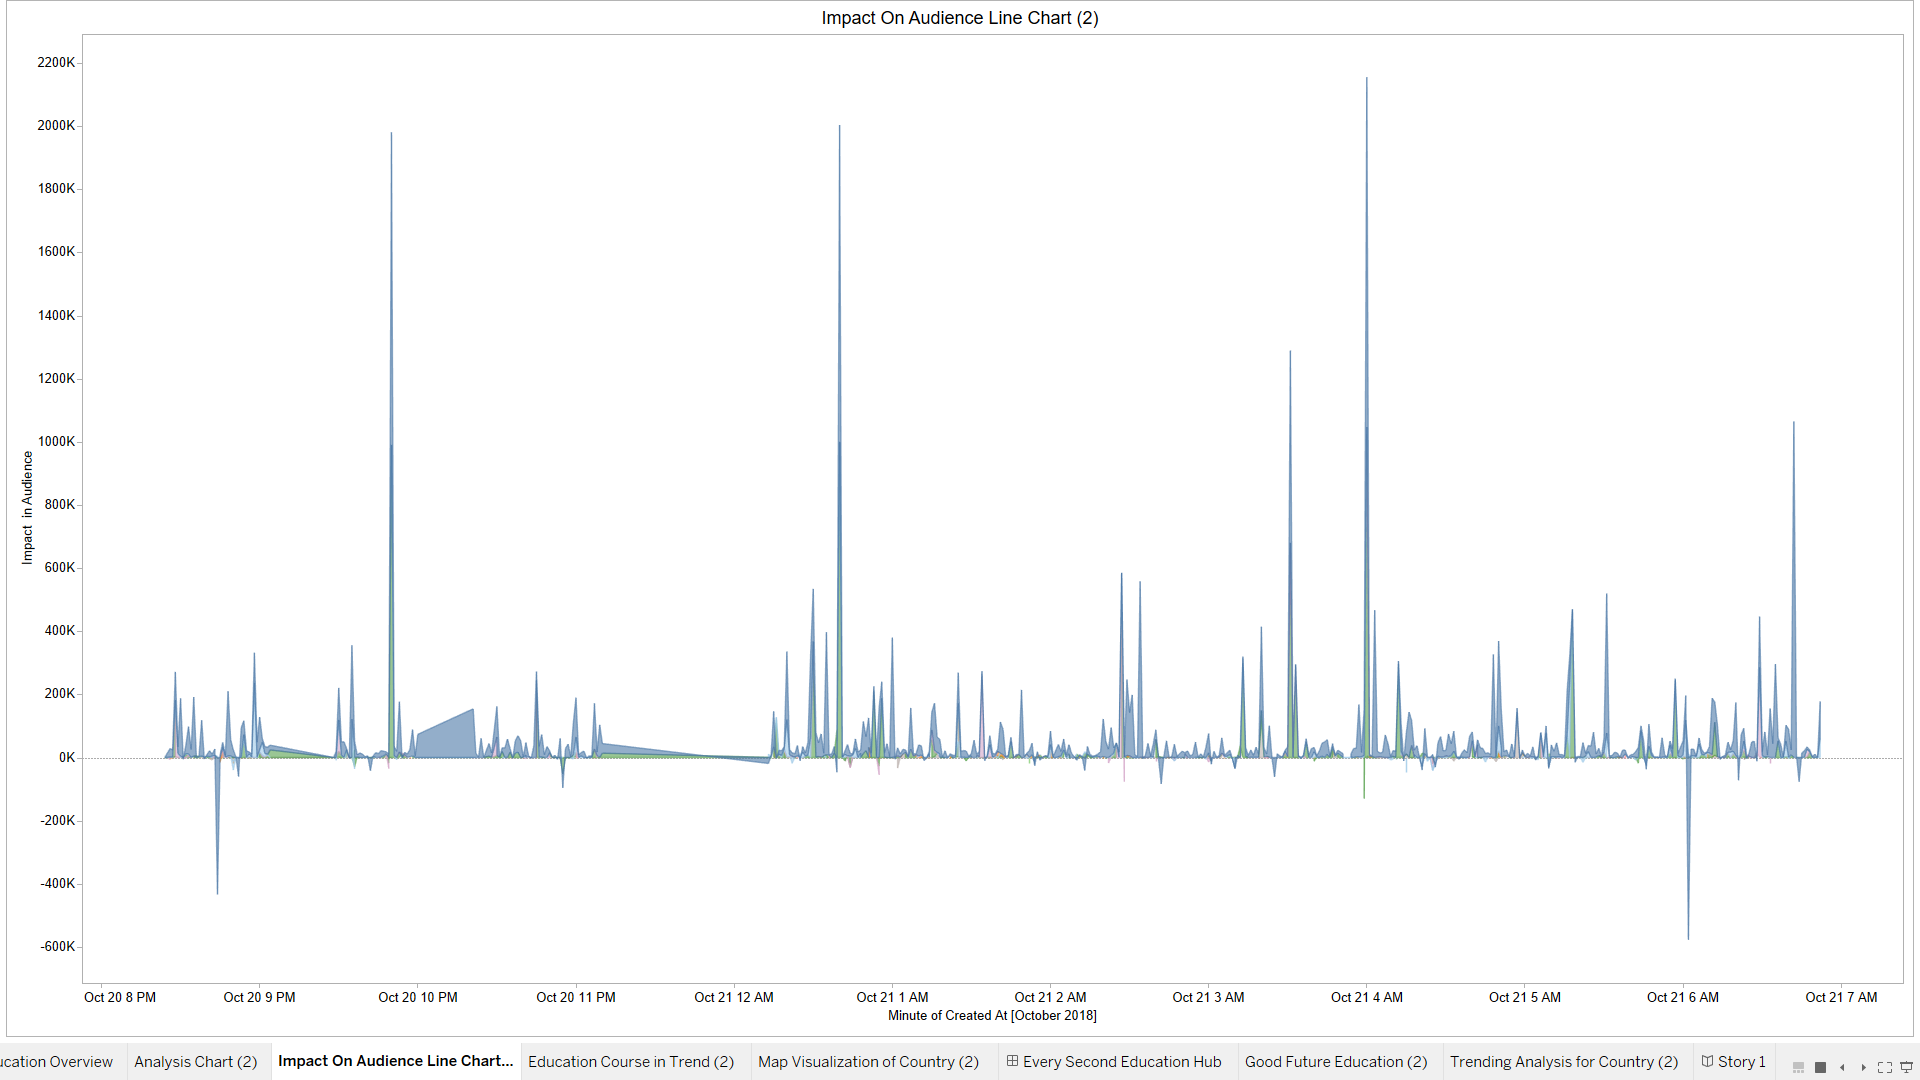
Task: Click the Minute of Created At axis title
Action: (992, 1015)
